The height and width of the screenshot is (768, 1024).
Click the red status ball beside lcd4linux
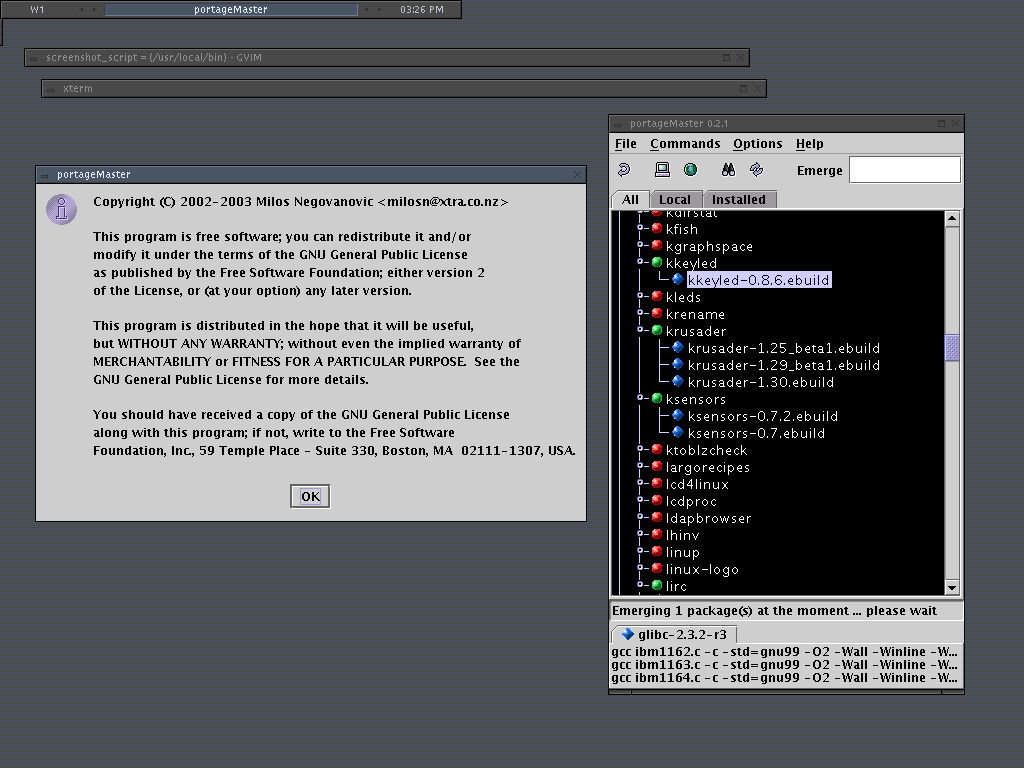click(657, 483)
